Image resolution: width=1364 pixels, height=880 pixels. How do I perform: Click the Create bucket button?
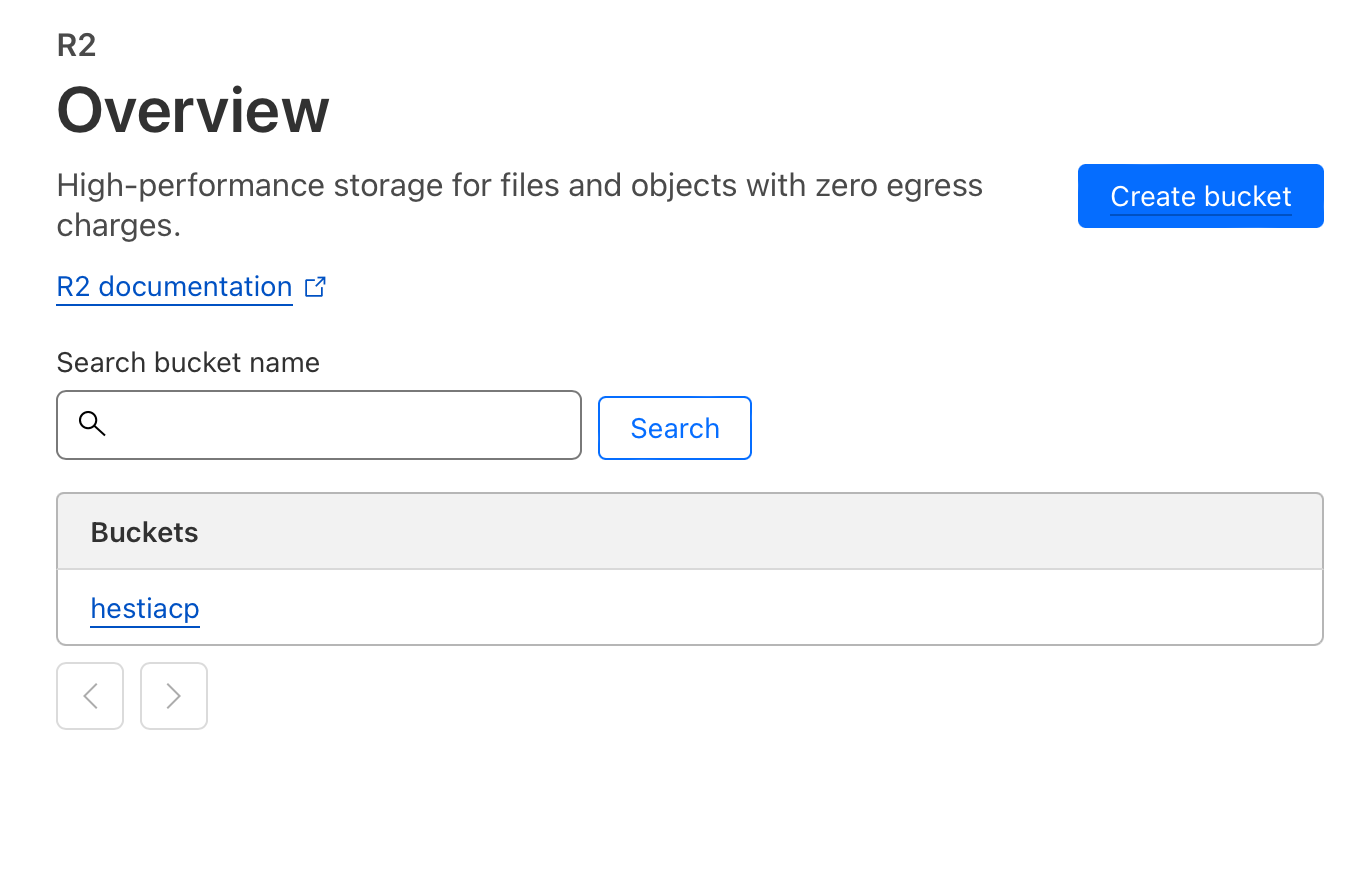click(x=1200, y=196)
